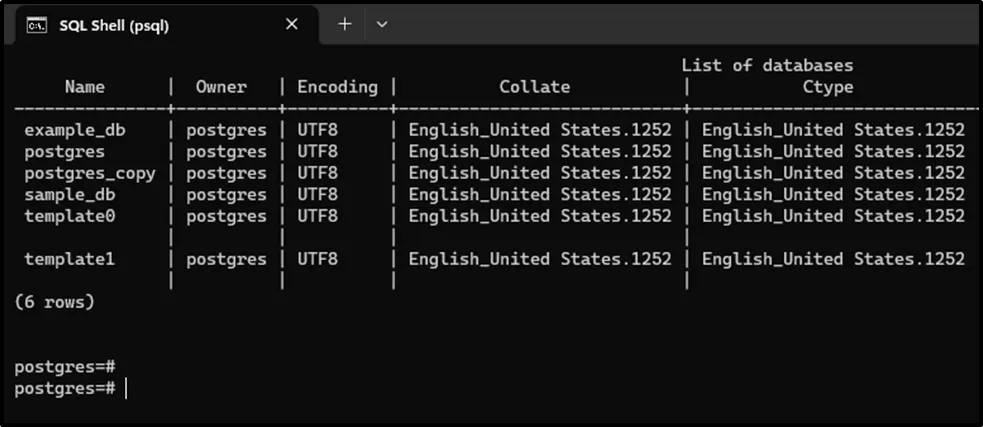Viewport: 983px width, 427px height.
Task: Click the template1 database name
Action: 70,259
